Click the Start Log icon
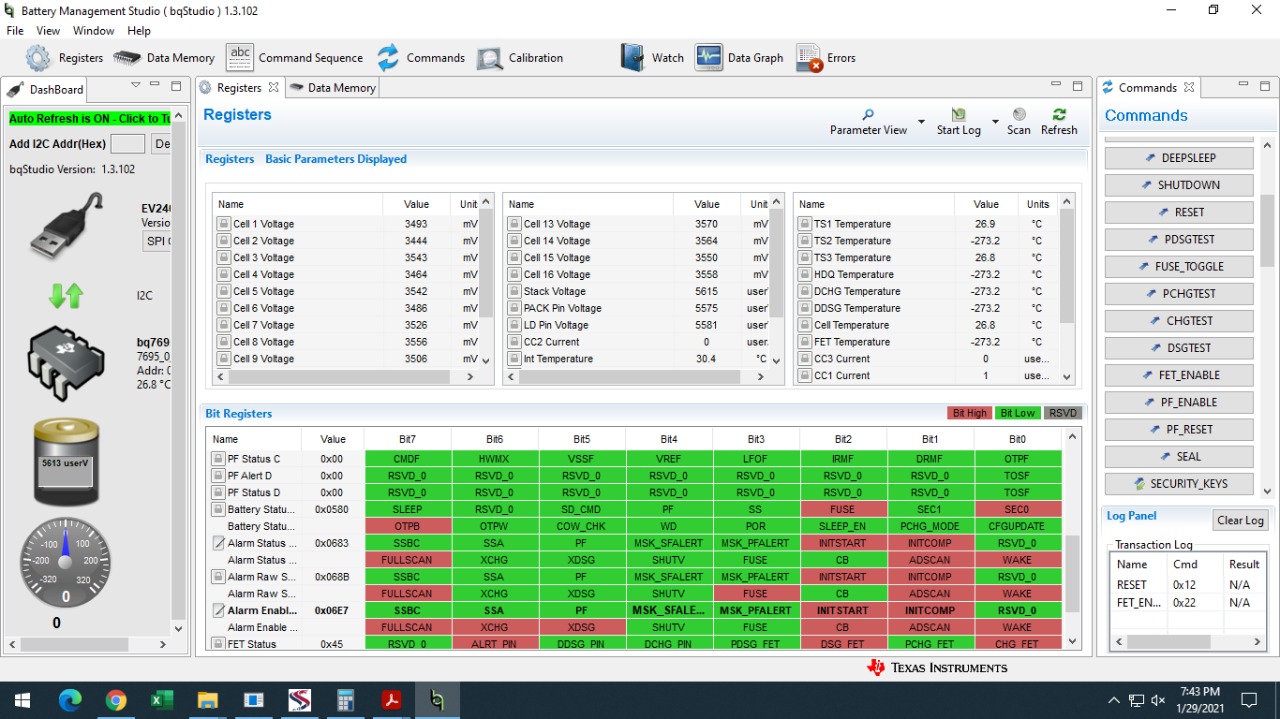Viewport: 1280px width, 719px height. [x=958, y=115]
